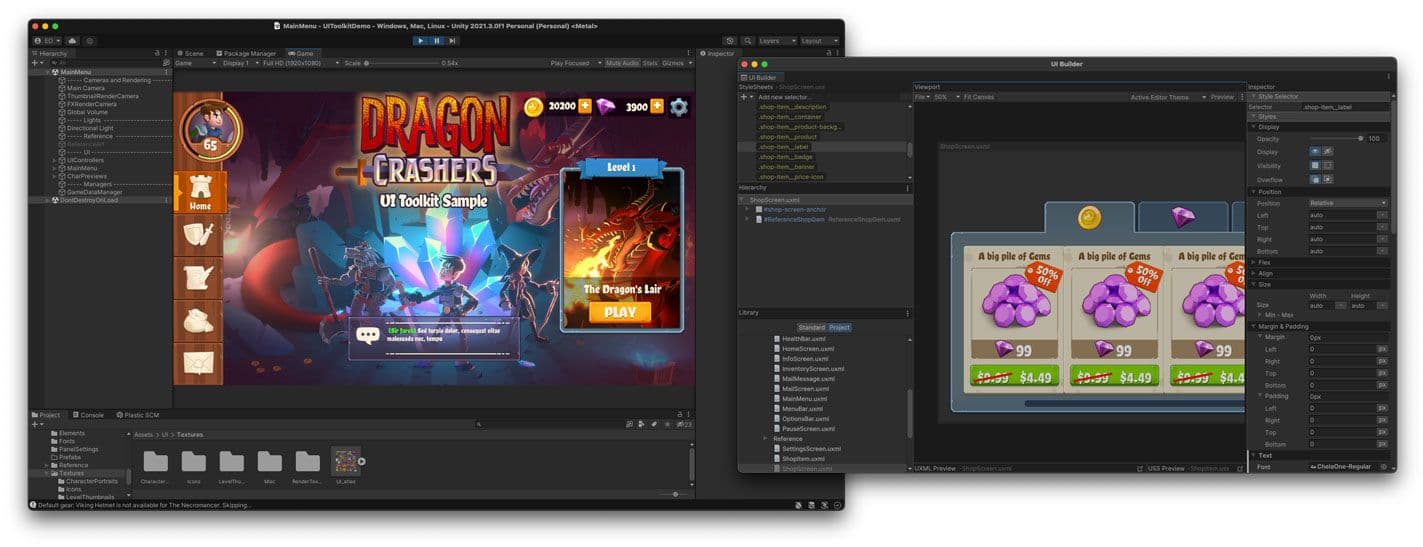Click Fit Canvas in viewport toolbar

tap(978, 97)
